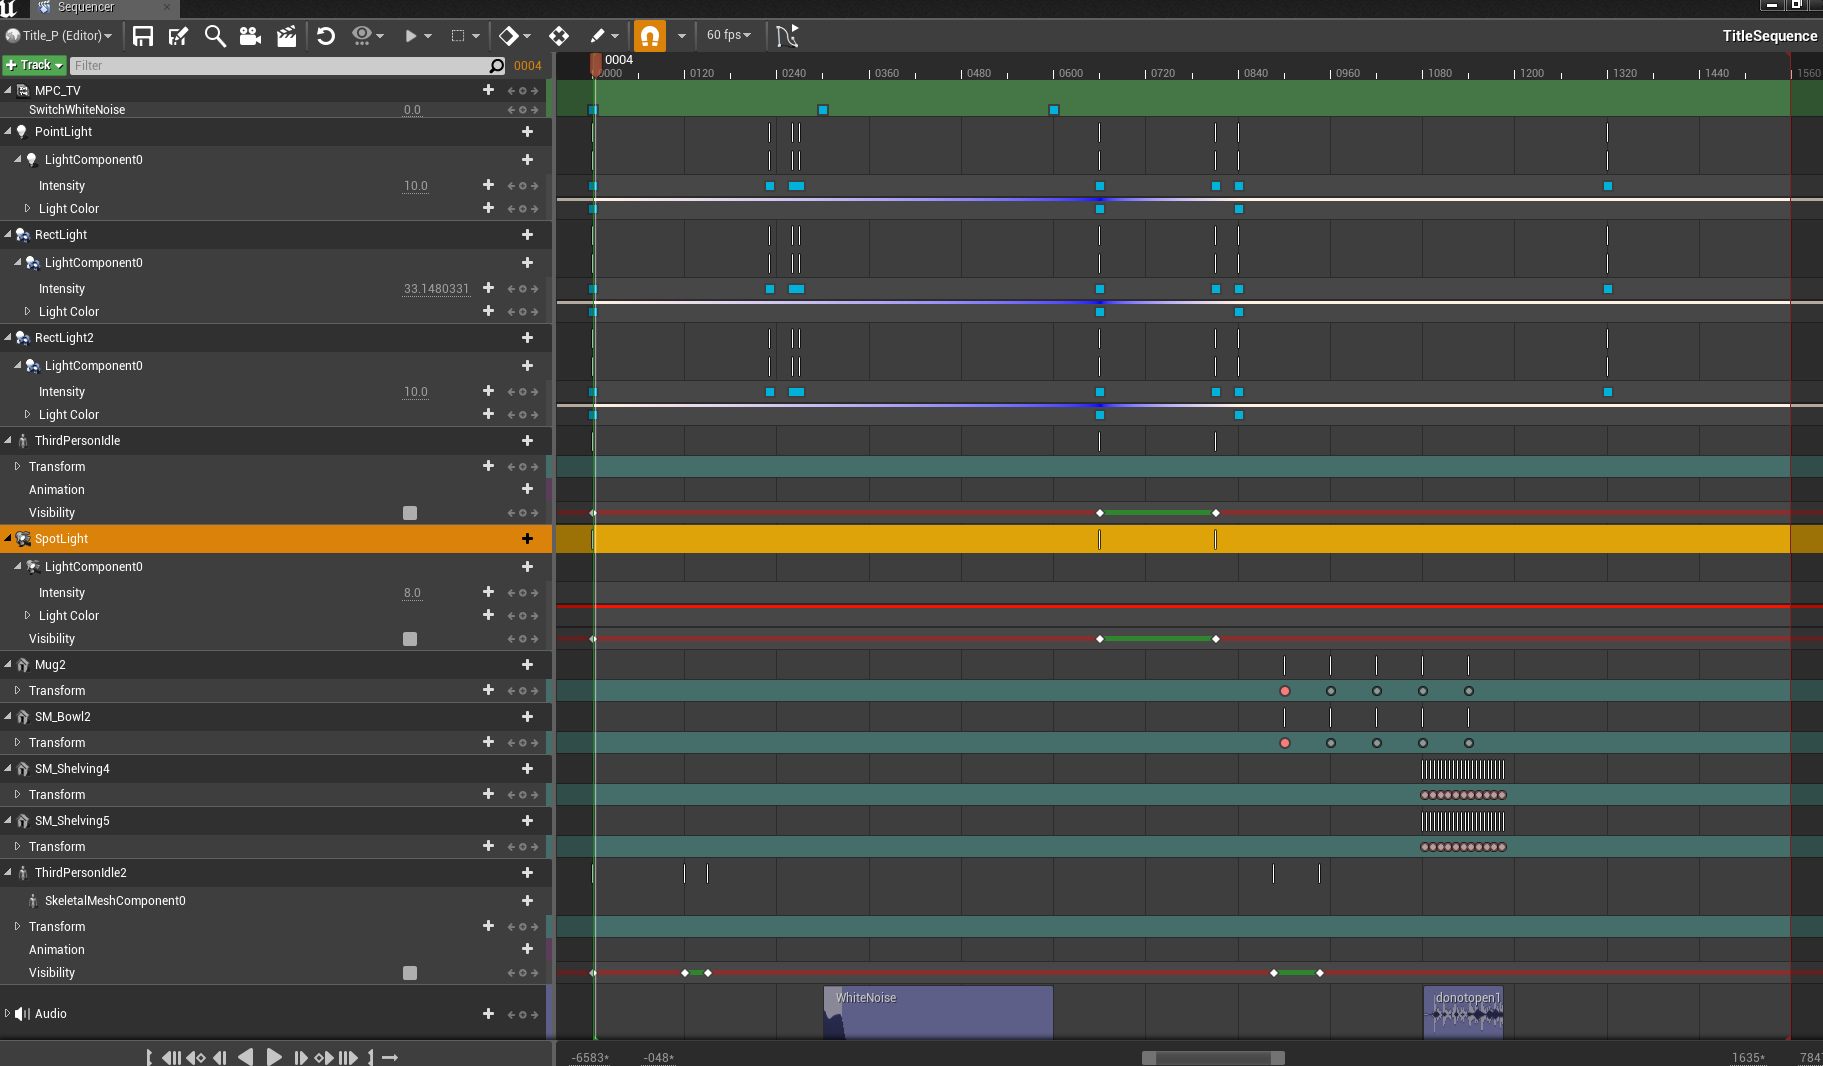1823x1066 pixels.
Task: Expand PointLight Light Color track
Action: (x=27, y=208)
